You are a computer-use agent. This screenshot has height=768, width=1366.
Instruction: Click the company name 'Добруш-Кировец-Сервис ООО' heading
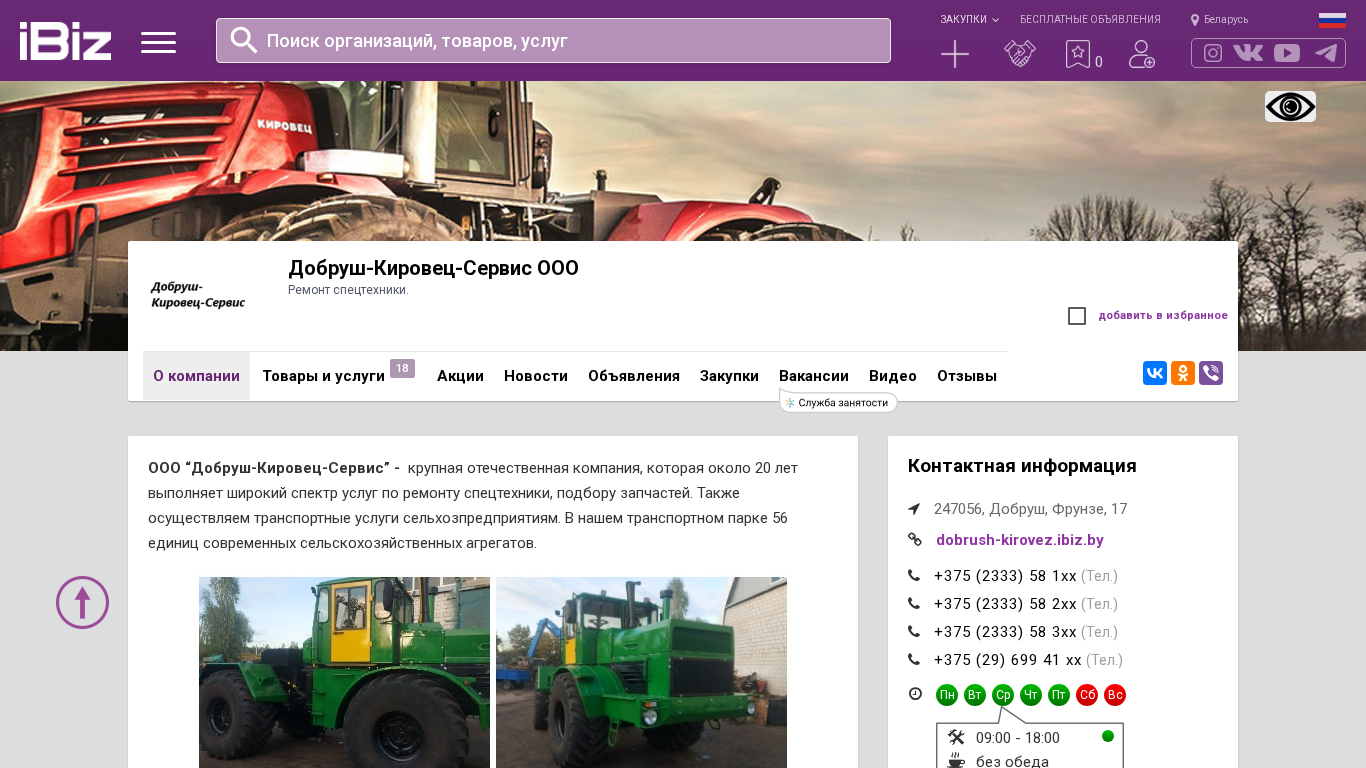pyautogui.click(x=433, y=268)
